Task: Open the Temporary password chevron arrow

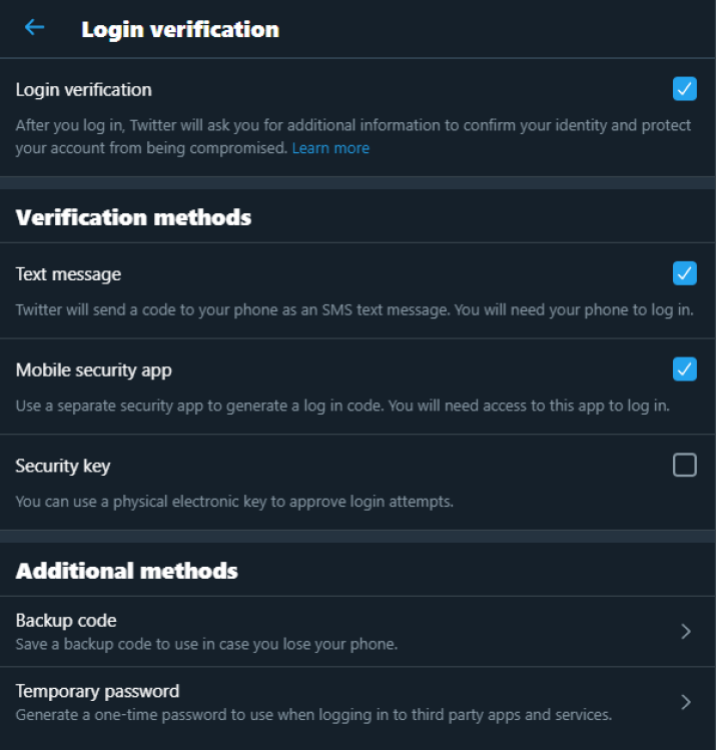Action: [x=686, y=702]
